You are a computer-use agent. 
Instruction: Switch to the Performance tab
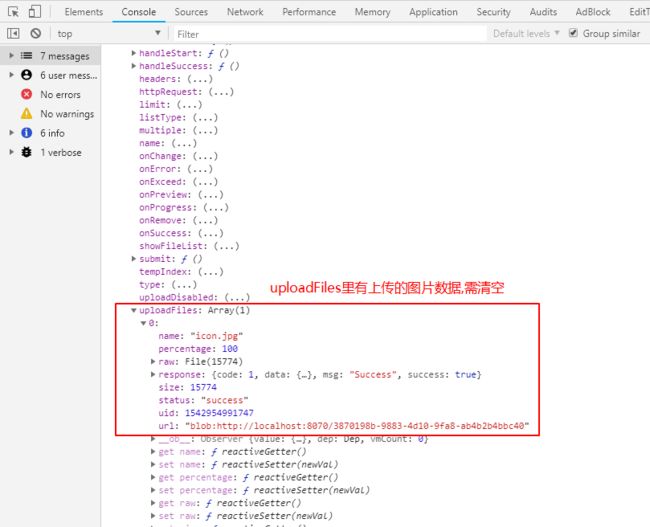[309, 12]
